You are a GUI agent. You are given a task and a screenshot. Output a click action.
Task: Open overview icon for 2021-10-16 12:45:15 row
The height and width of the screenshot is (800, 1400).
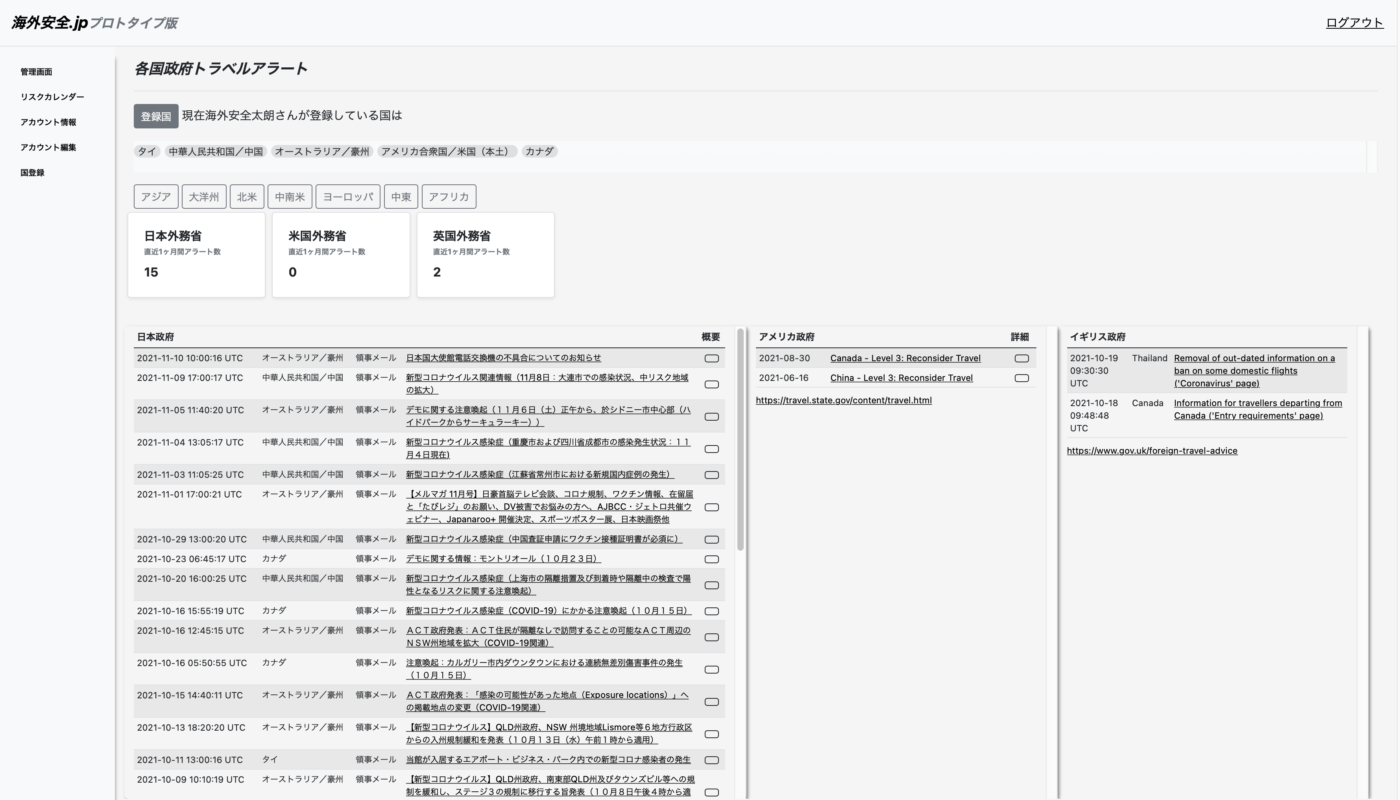pos(711,637)
